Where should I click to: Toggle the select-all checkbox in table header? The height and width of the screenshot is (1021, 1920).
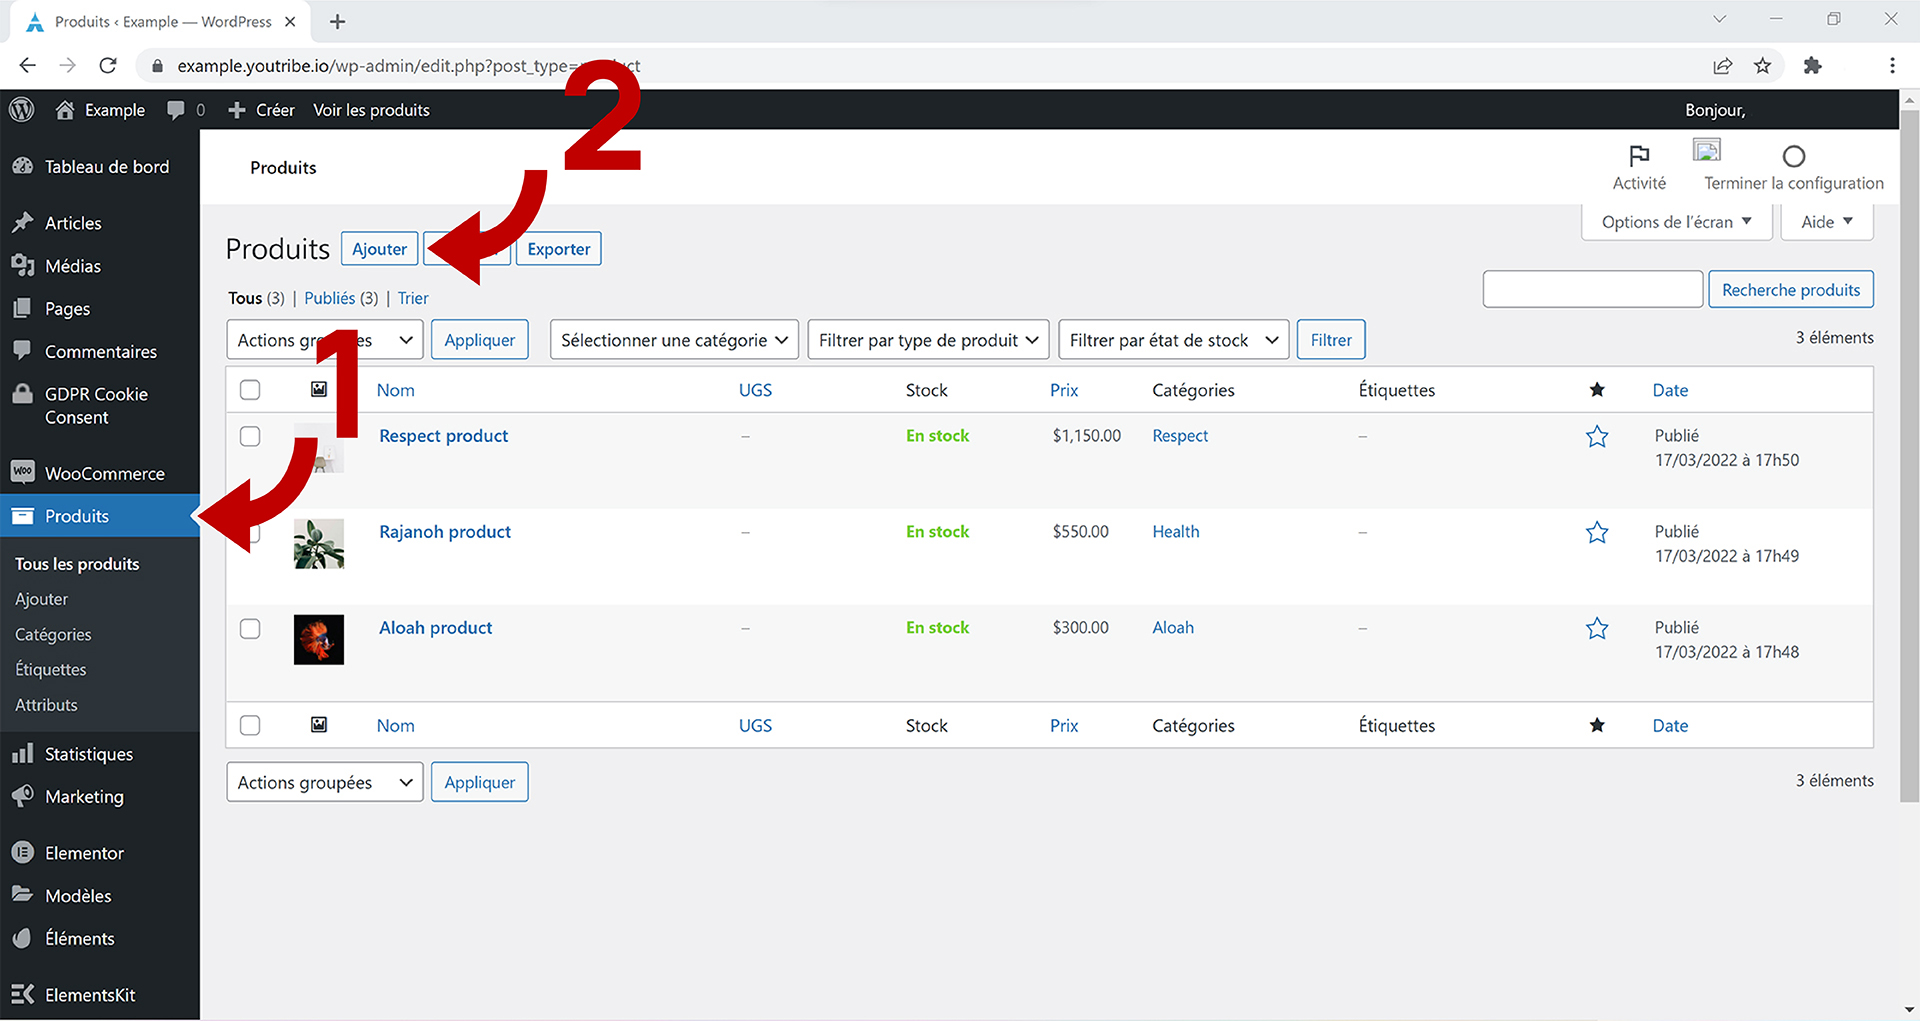pyautogui.click(x=250, y=390)
